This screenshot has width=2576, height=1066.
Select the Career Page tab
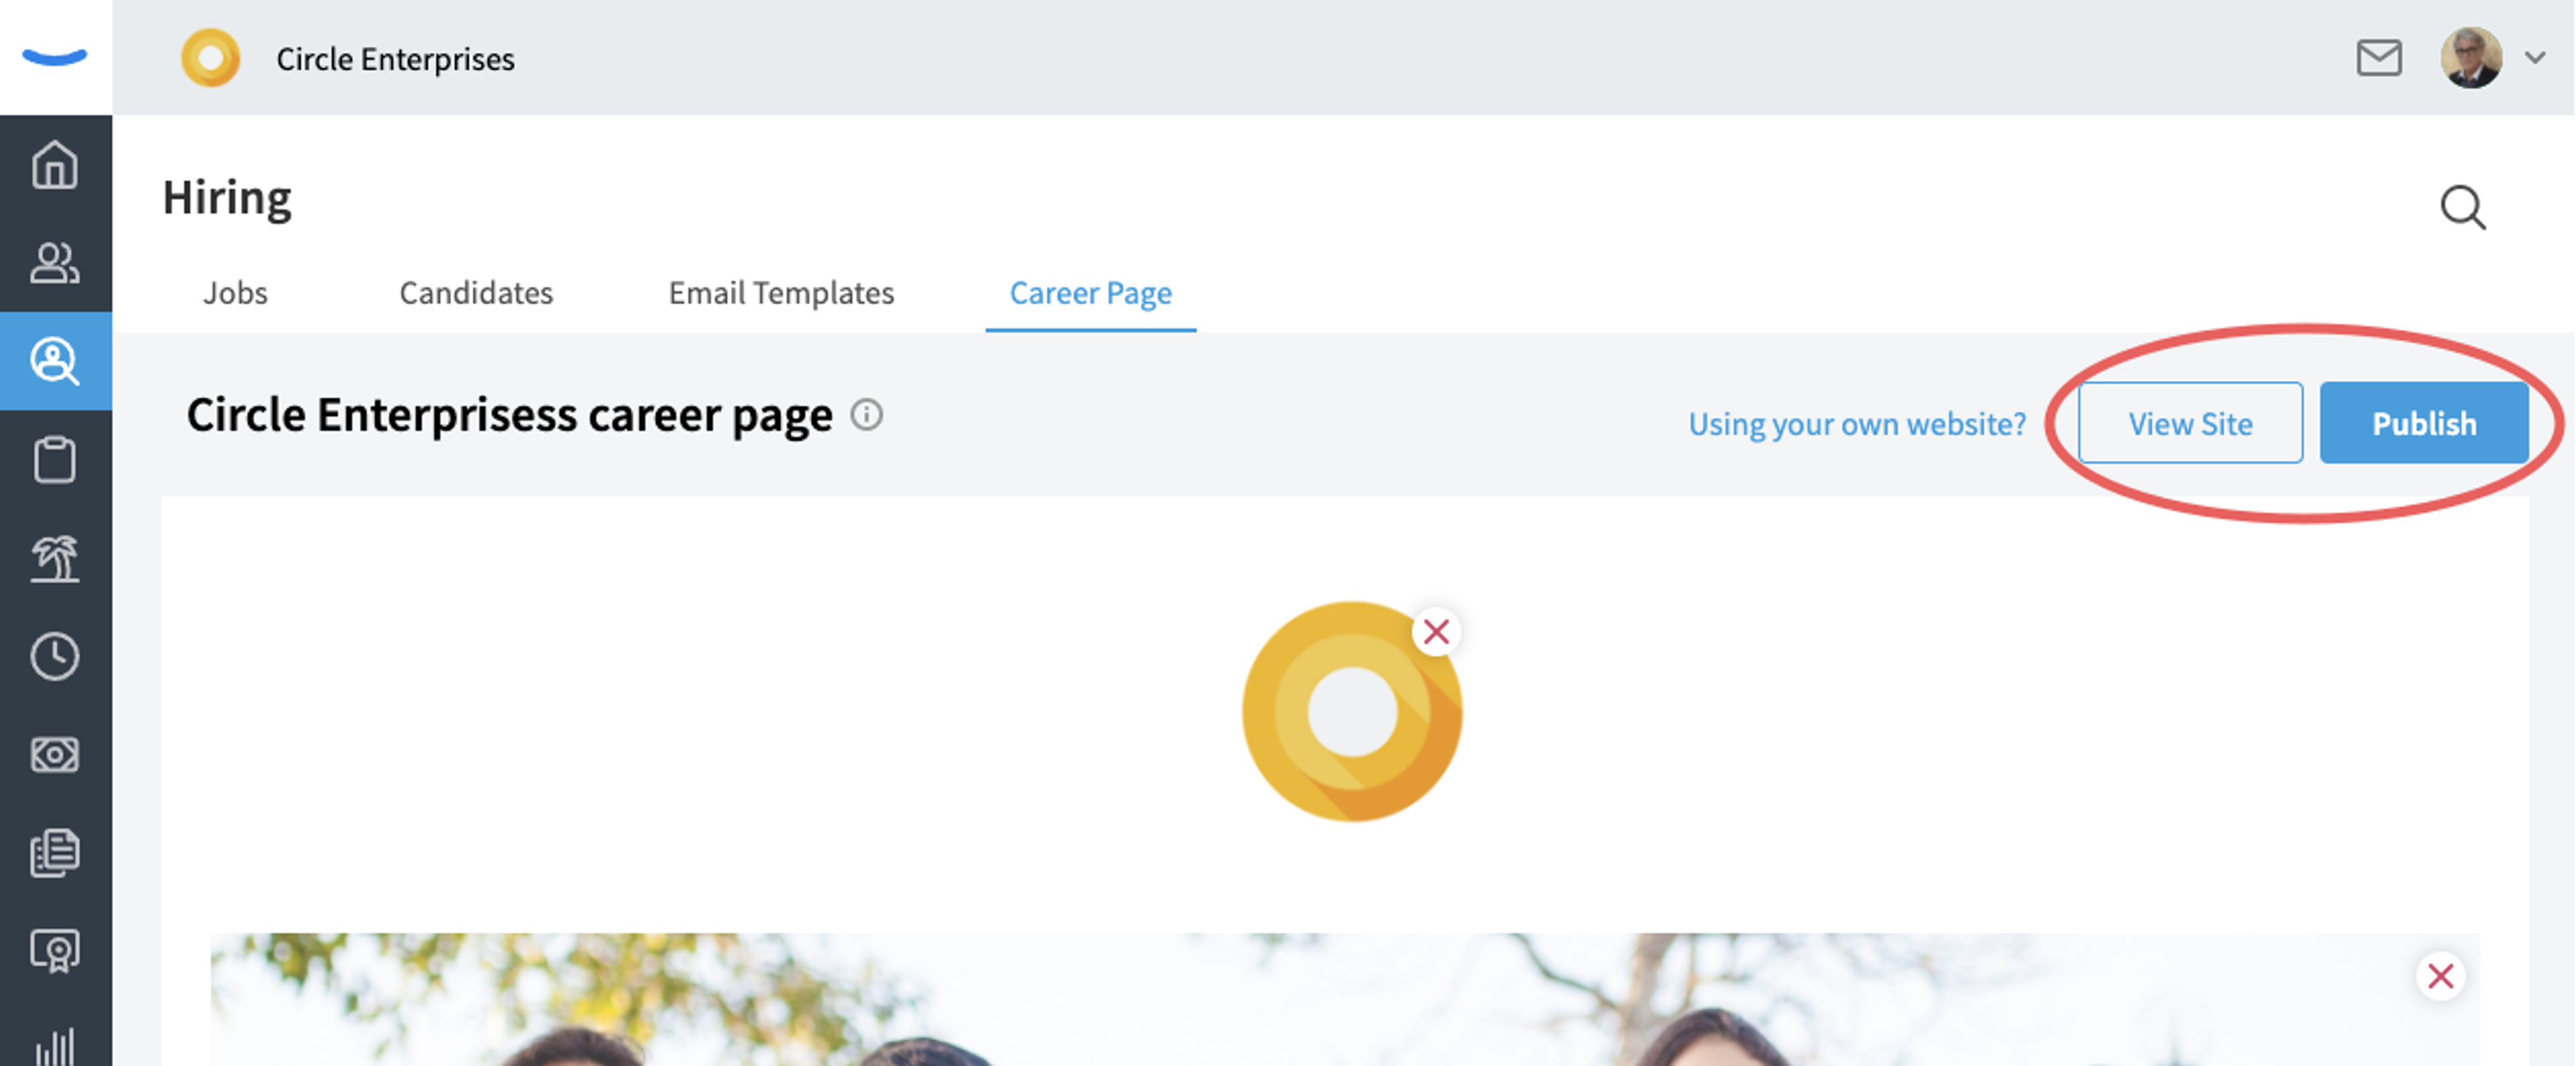pyautogui.click(x=1090, y=293)
